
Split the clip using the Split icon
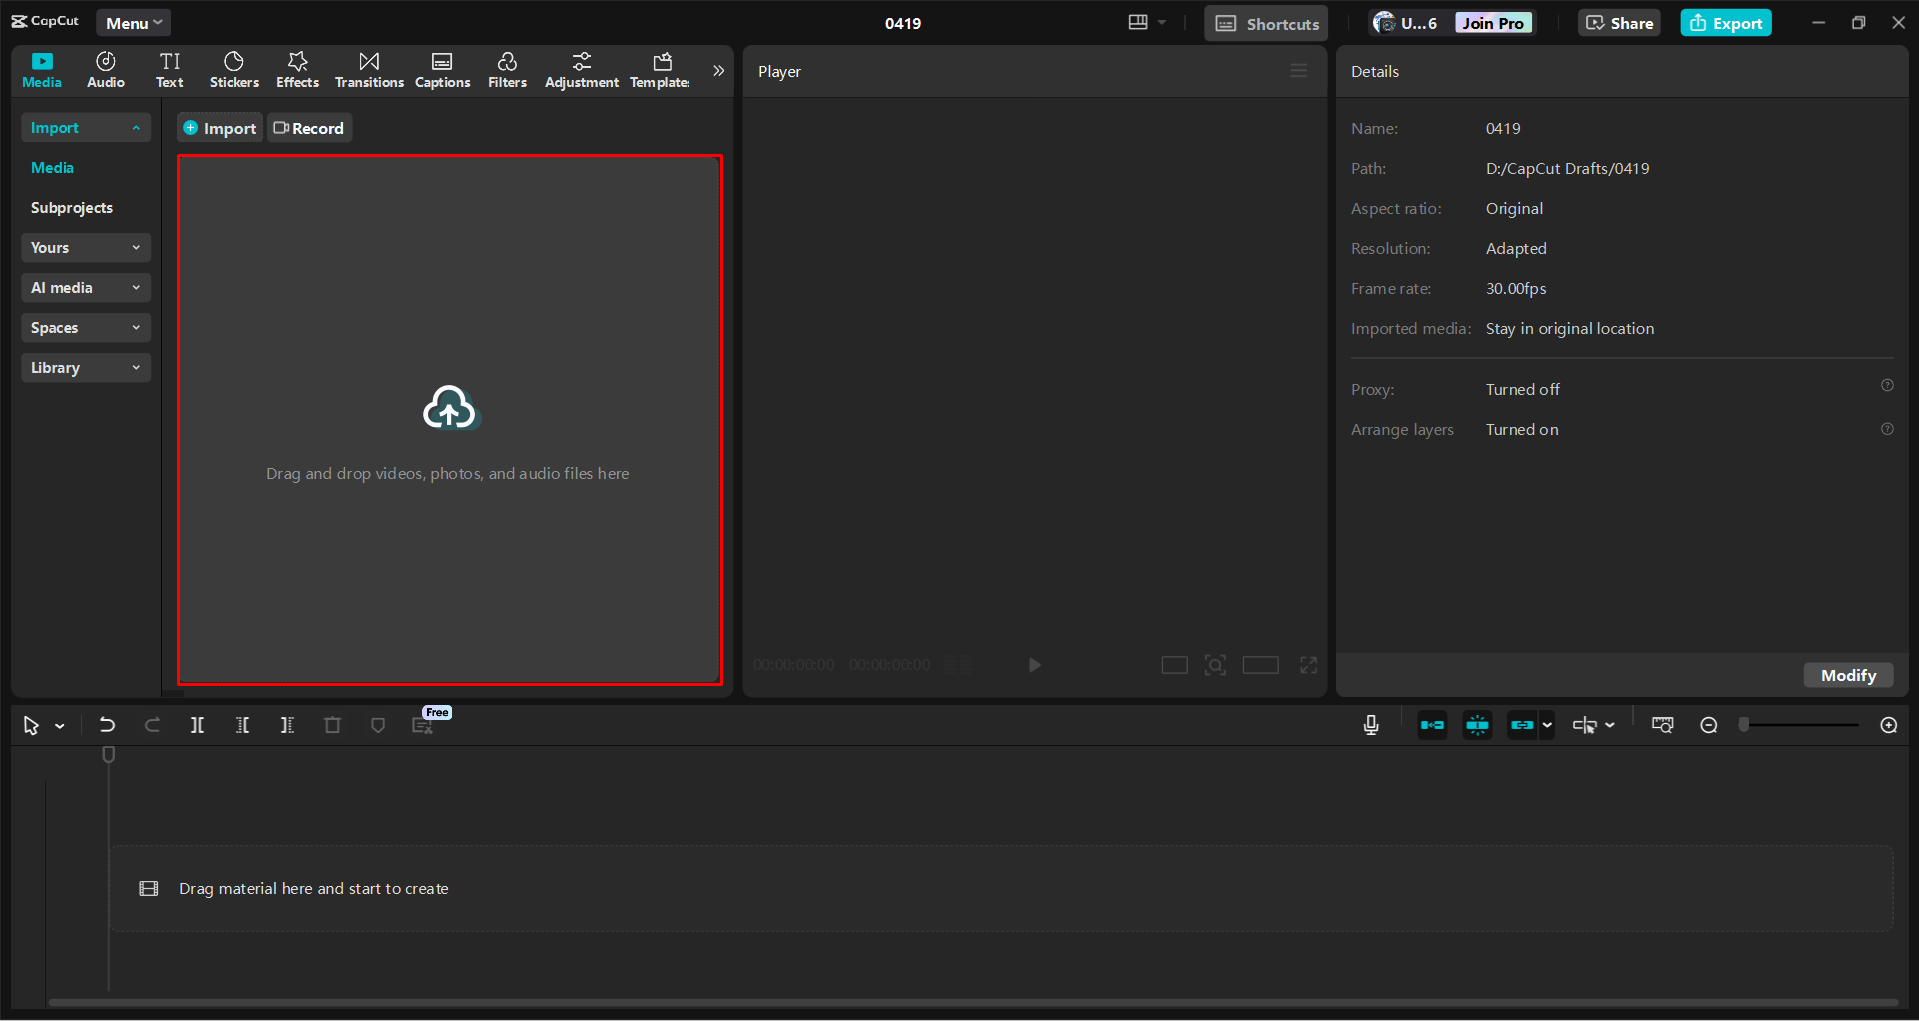[197, 725]
